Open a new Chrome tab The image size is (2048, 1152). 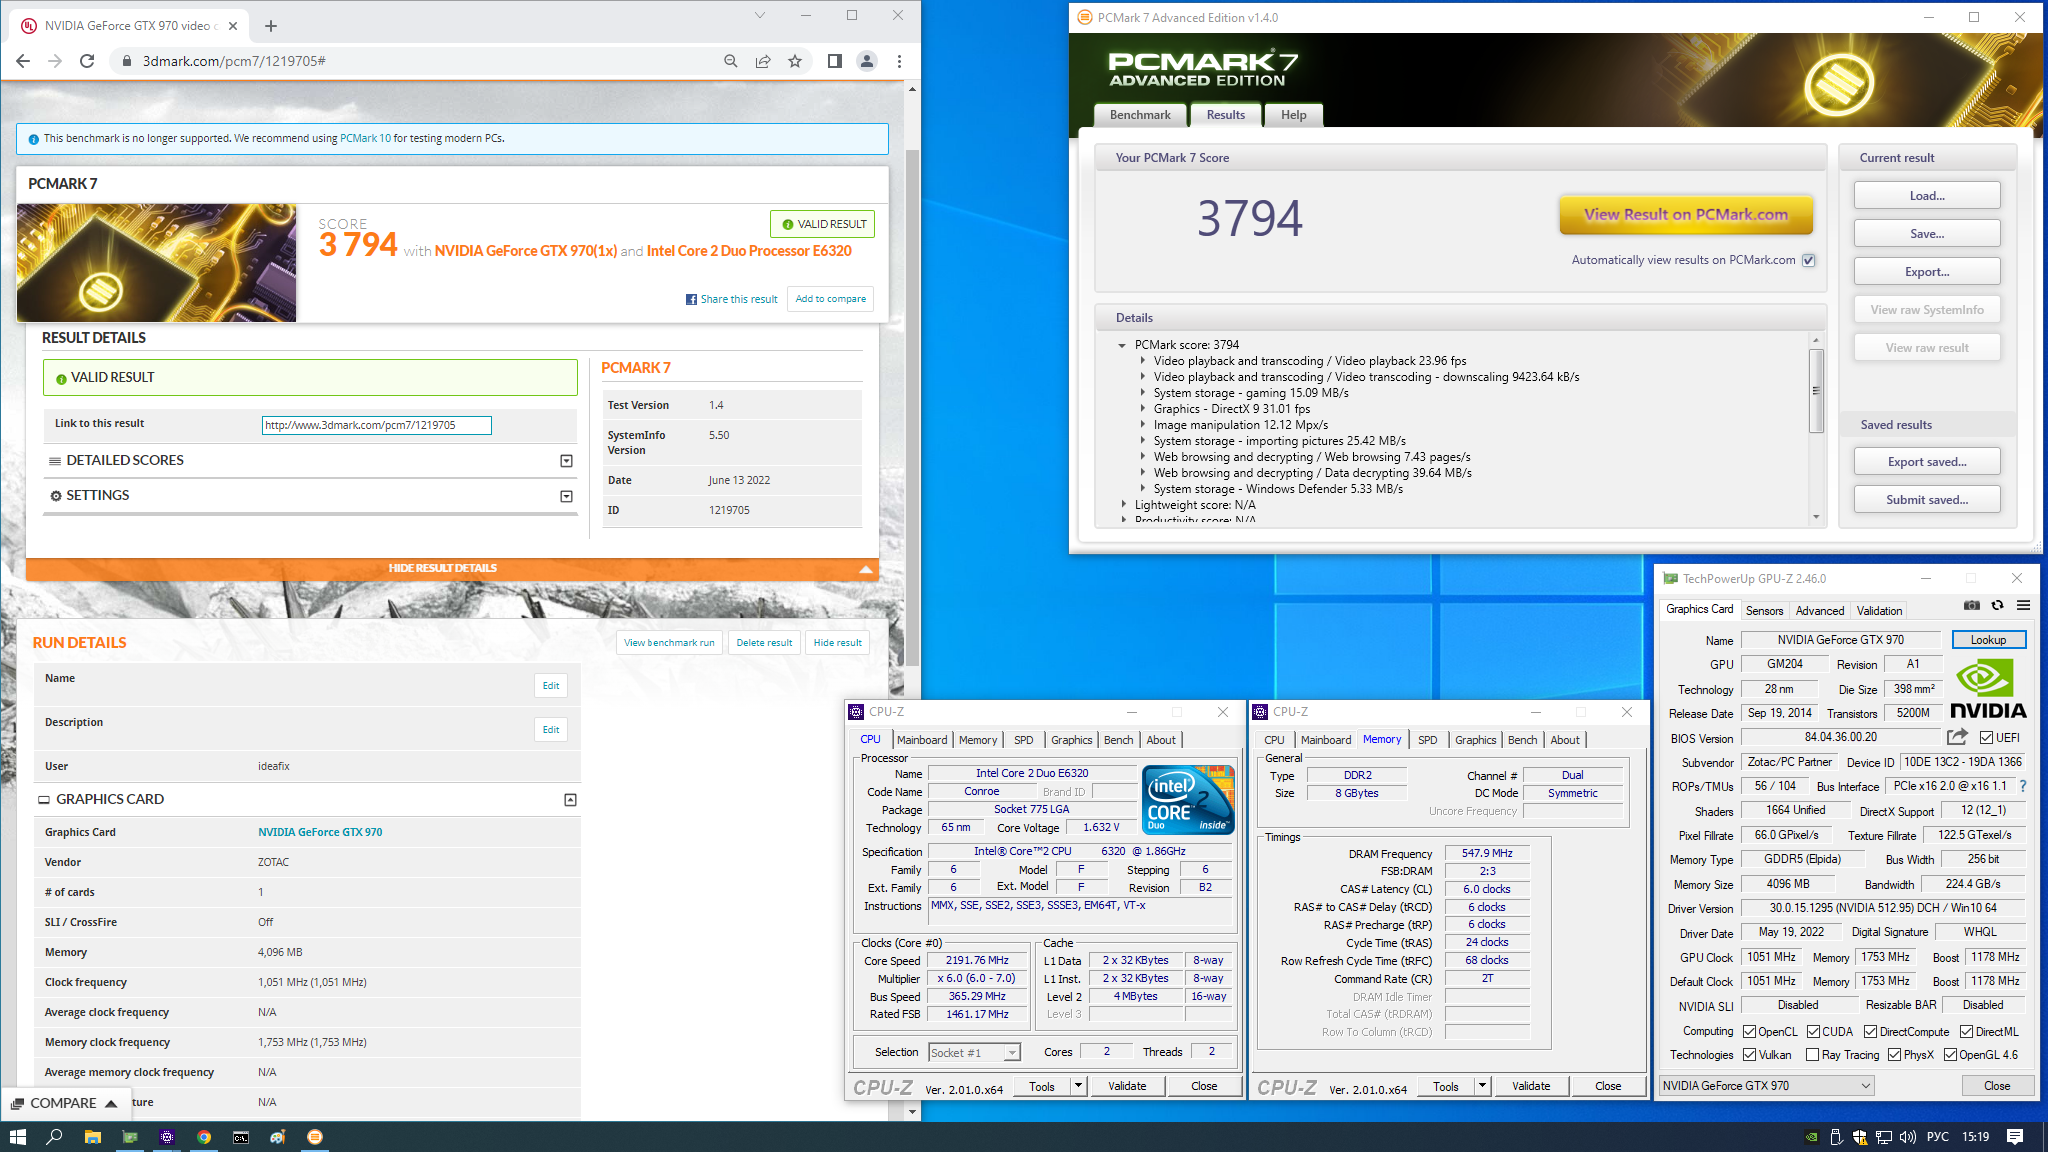pyautogui.click(x=271, y=26)
